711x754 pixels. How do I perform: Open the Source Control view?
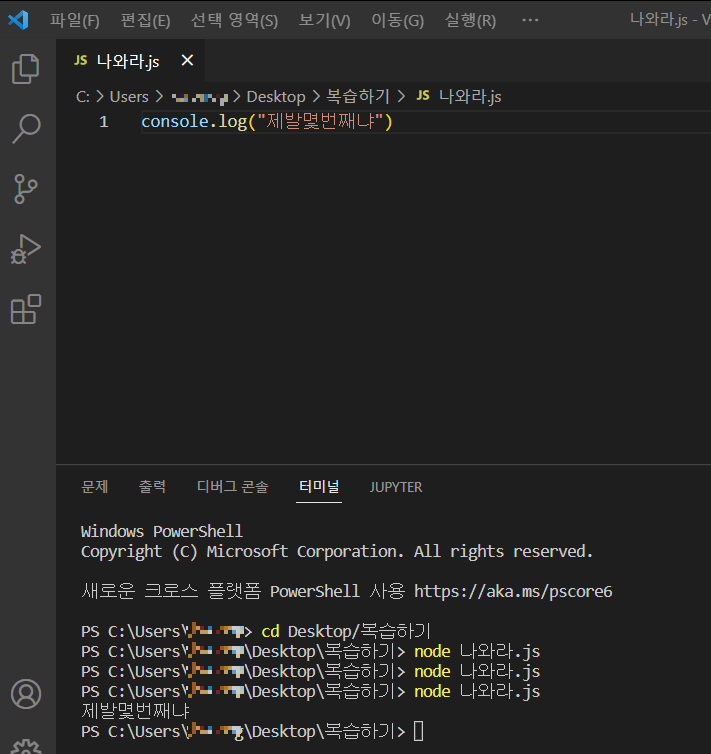tap(26, 188)
